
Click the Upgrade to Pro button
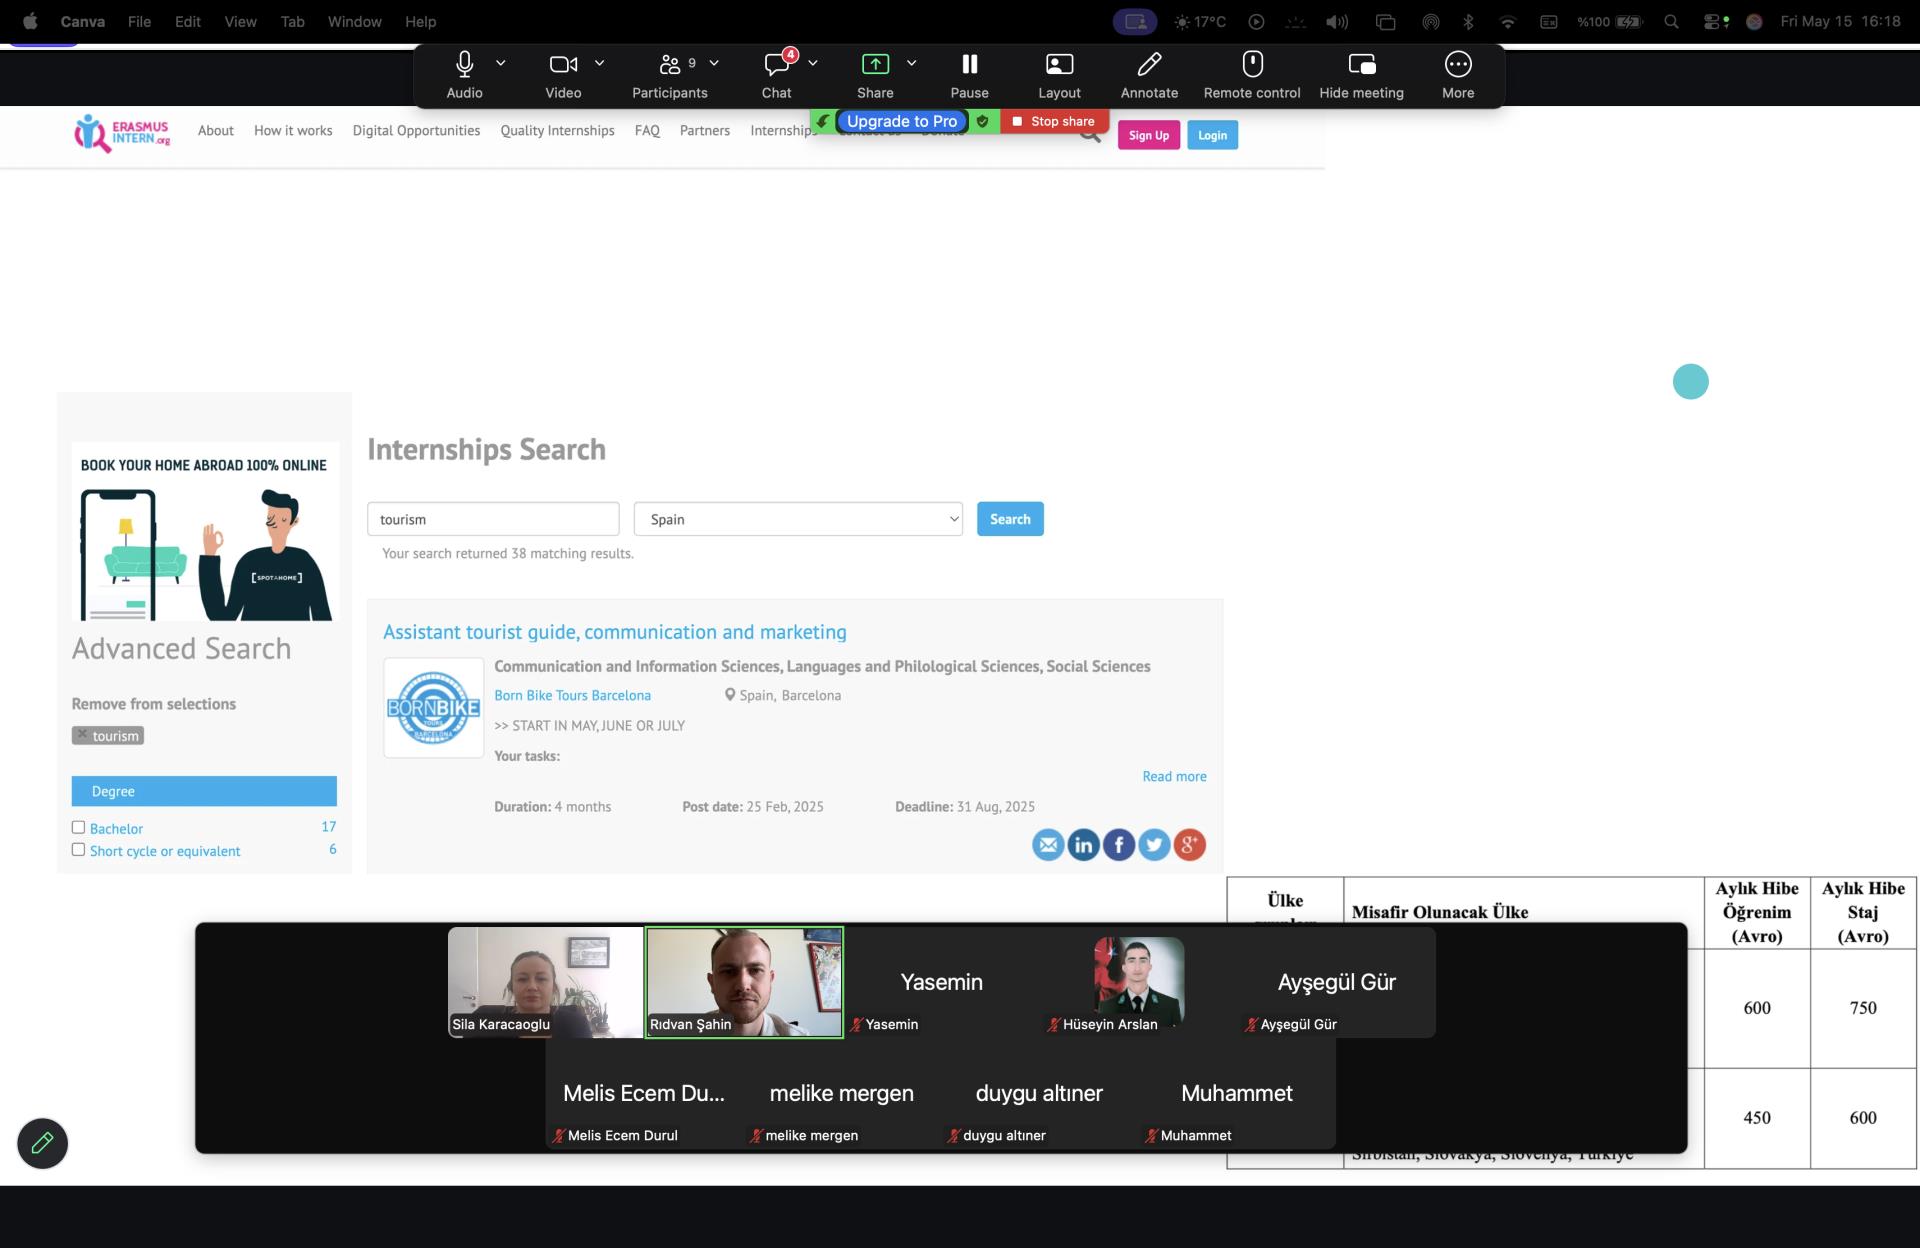[902, 121]
